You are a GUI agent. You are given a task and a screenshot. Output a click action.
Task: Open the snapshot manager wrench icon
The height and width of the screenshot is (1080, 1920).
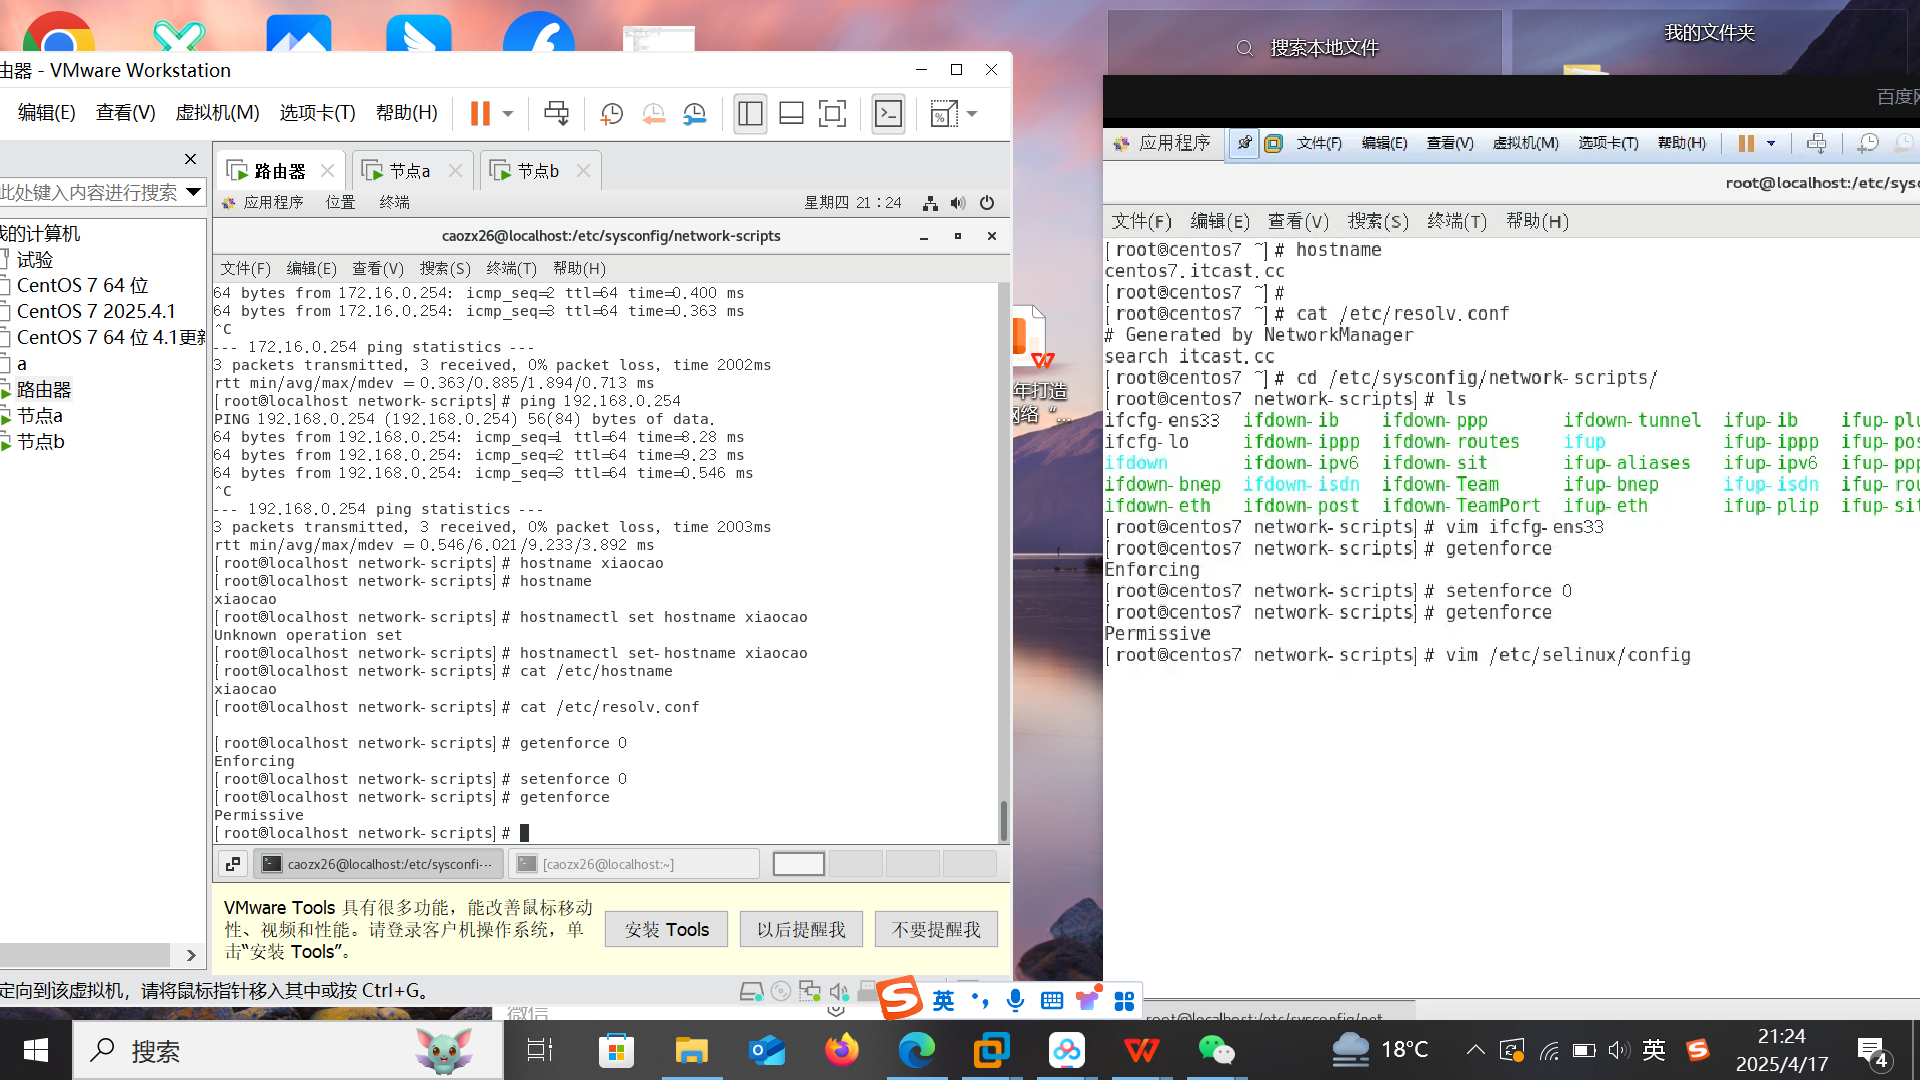click(694, 113)
